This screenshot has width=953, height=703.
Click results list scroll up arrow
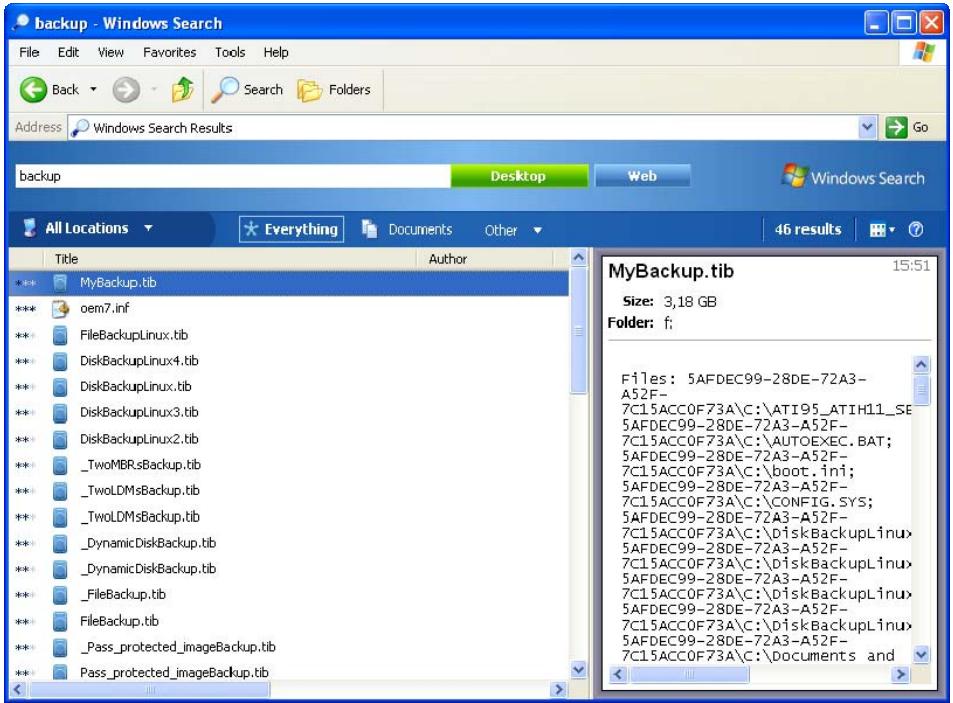click(x=579, y=258)
